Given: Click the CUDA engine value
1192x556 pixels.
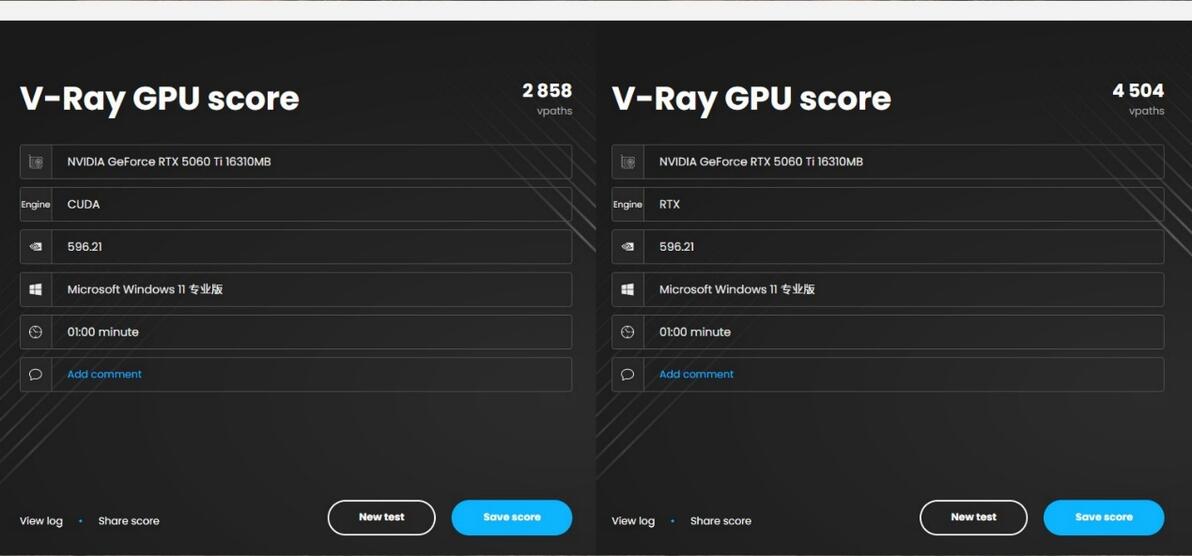Looking at the screenshot, I should [x=84, y=205].
